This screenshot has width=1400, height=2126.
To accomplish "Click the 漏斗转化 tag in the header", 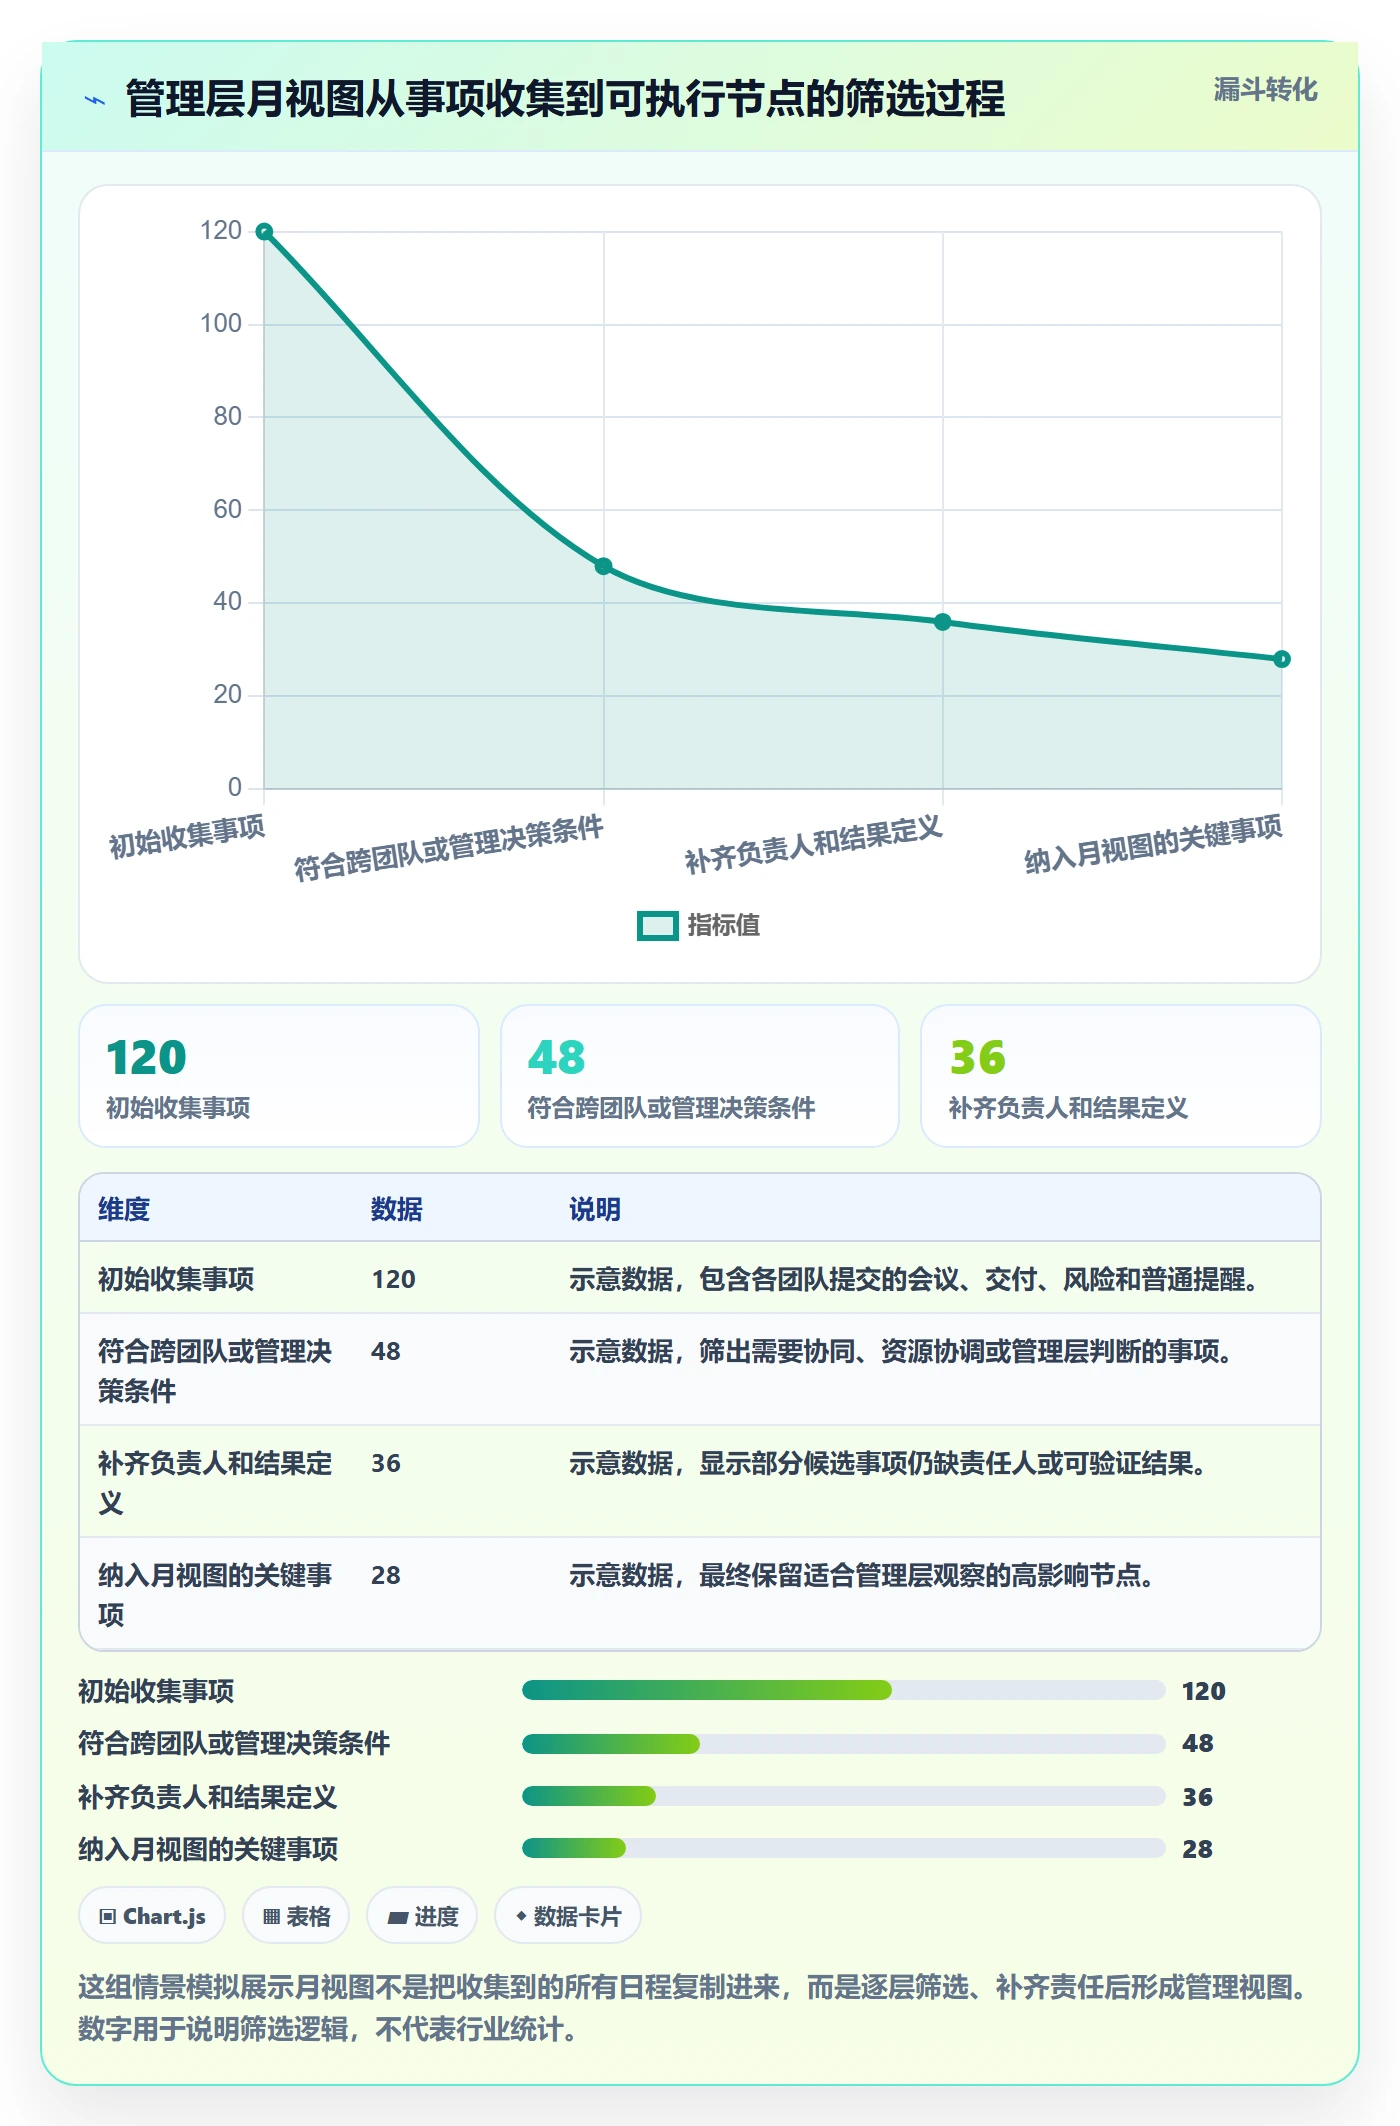I will 1265,90.
